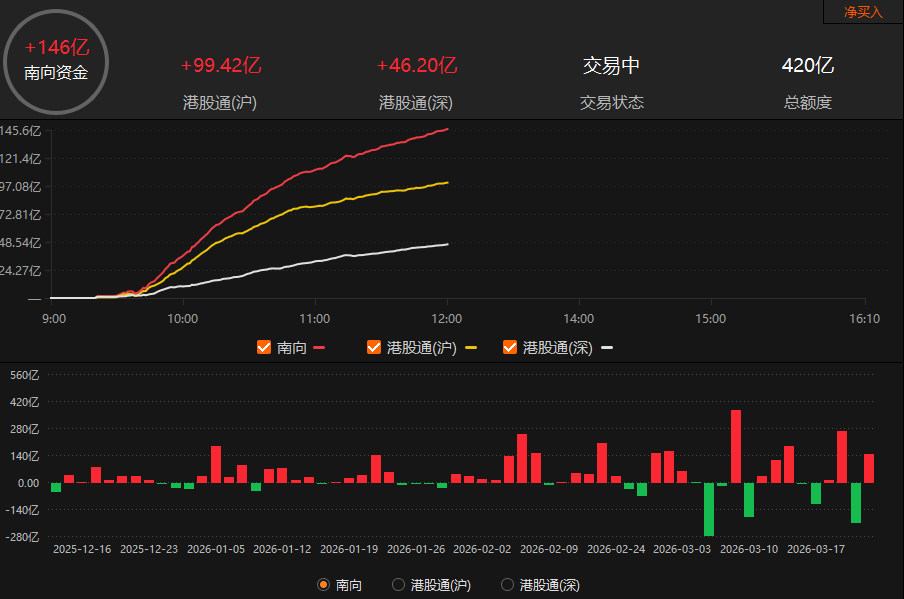Click the +146亿 南向资金 circle indicator
Image resolution: width=904 pixels, height=599 pixels.
[x=56, y=61]
